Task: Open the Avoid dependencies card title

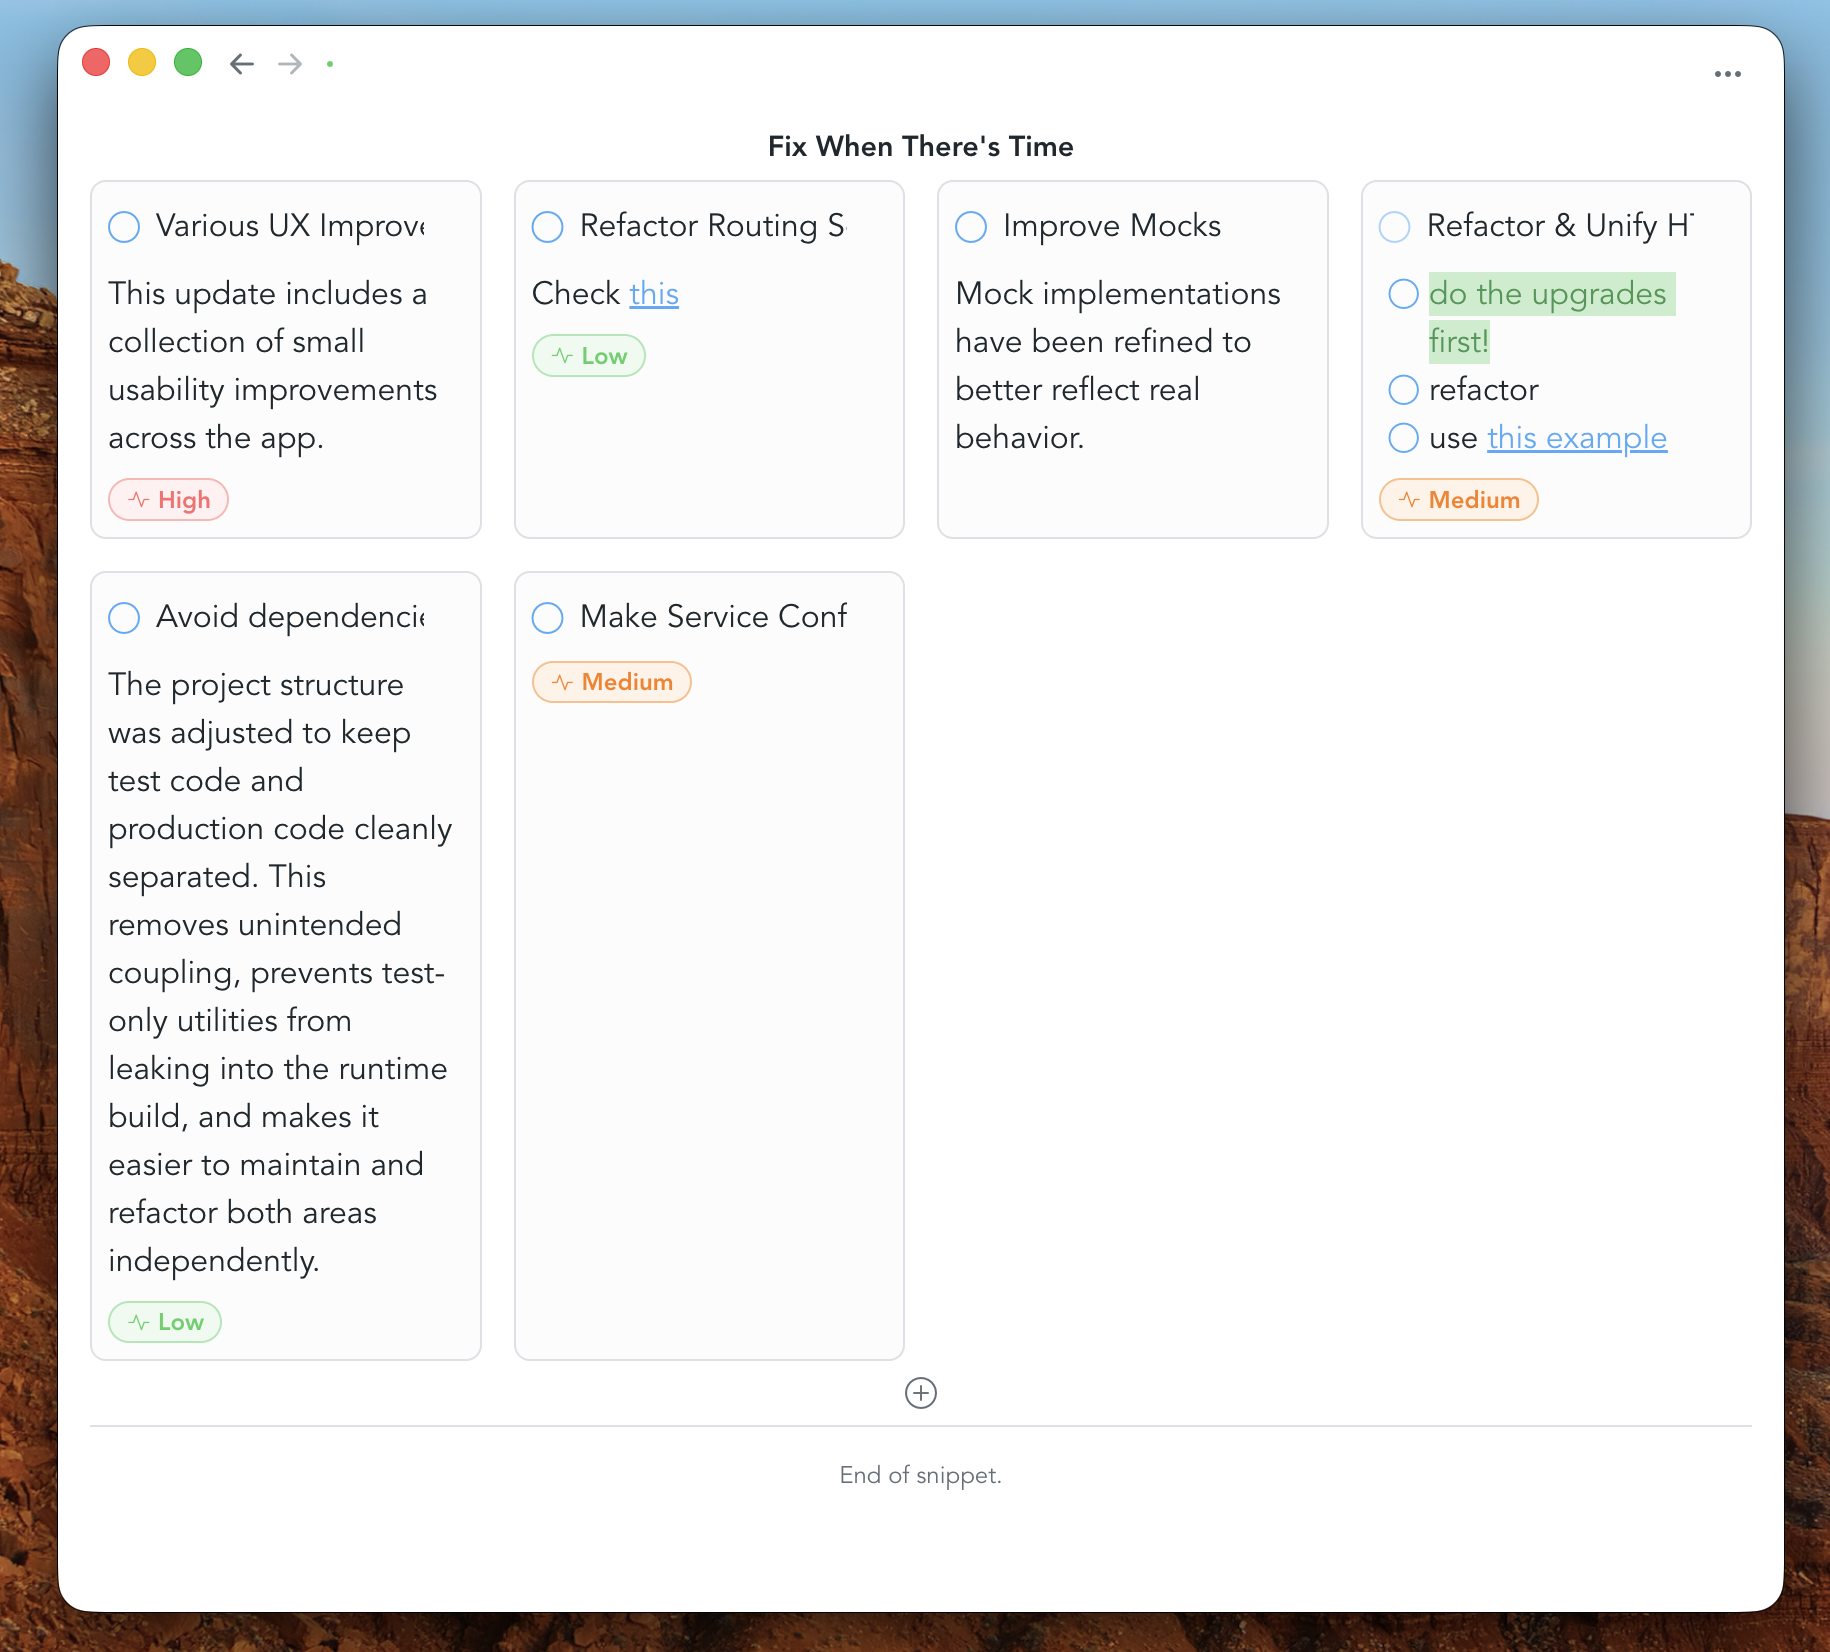Action: 290,617
